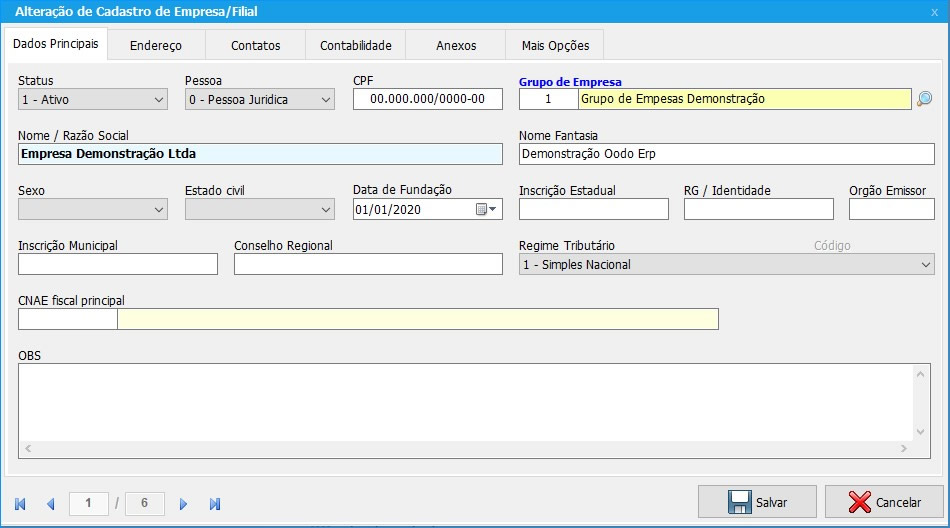
Task: Switch to the Endereço tab
Action: (156, 45)
